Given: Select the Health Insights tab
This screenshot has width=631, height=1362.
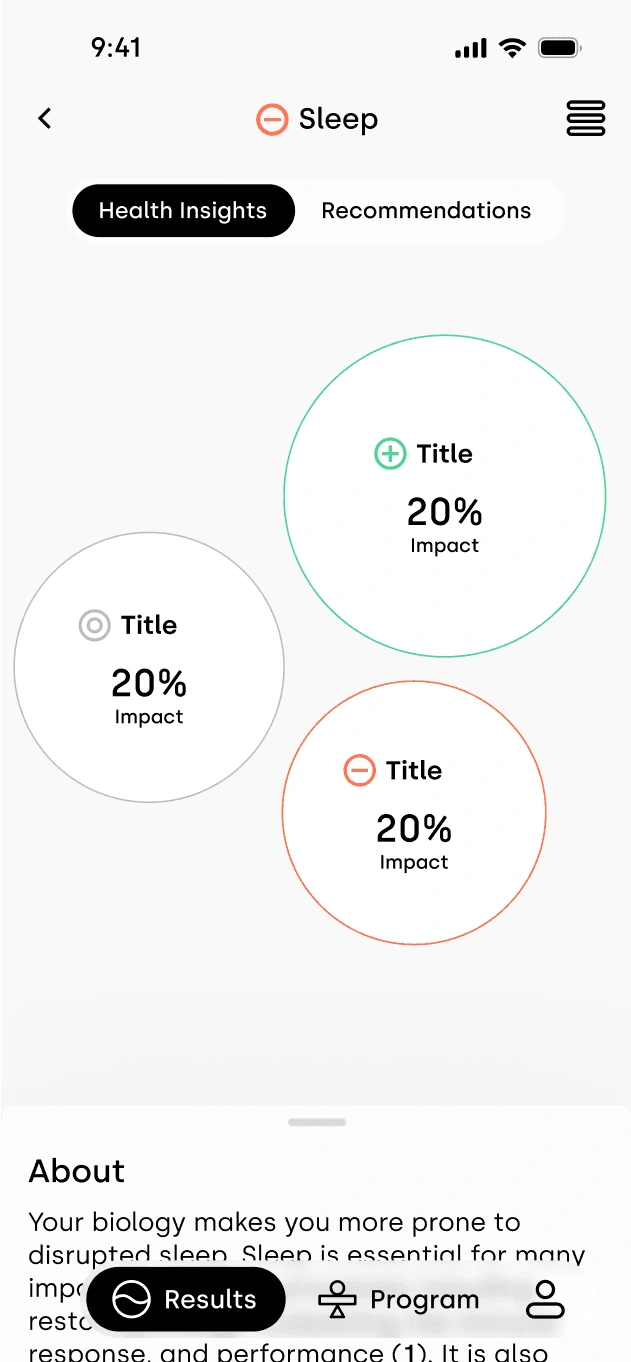Looking at the screenshot, I should click(183, 211).
